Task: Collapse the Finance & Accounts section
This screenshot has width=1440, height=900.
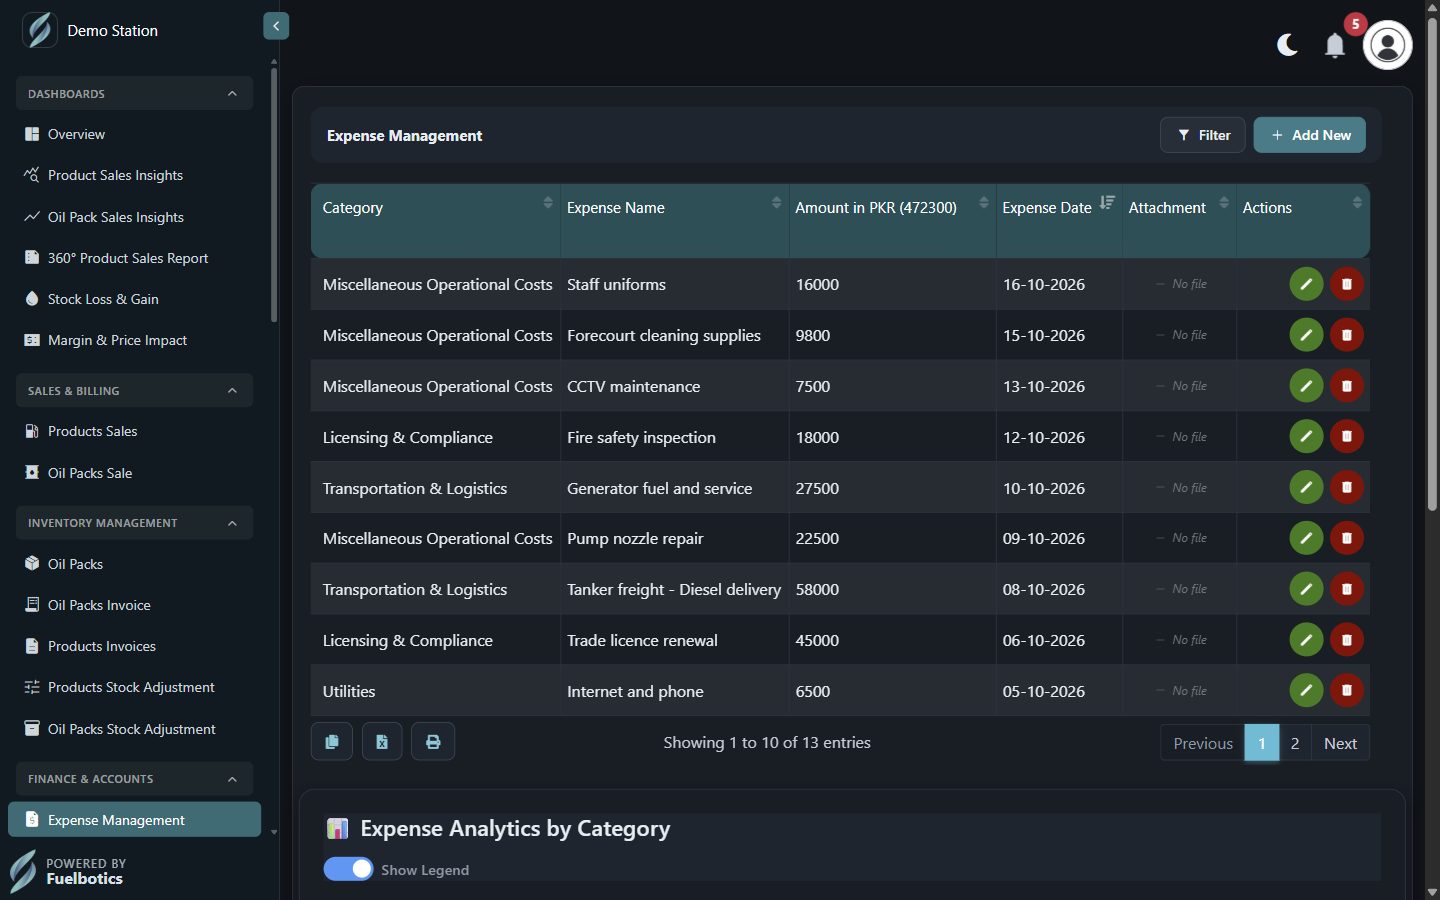Action: tap(134, 779)
